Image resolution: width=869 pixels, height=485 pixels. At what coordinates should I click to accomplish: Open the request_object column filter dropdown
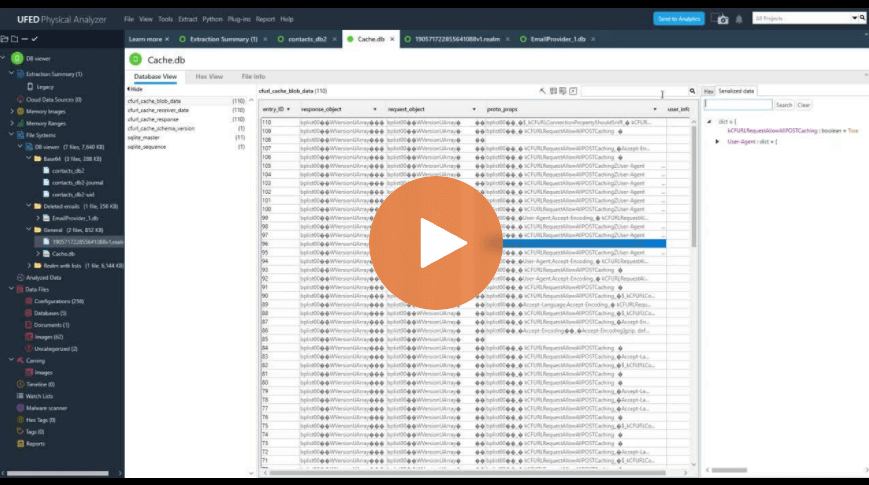tap(474, 109)
